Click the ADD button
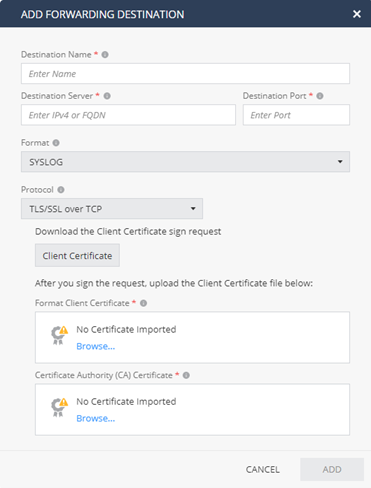The image size is (371, 488). pos(332,469)
